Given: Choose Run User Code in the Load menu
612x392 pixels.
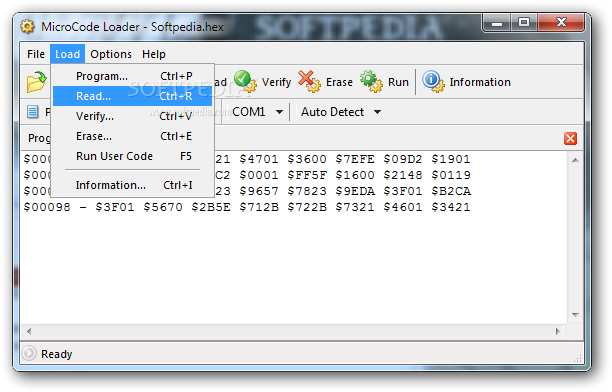Looking at the screenshot, I should tap(133, 156).
